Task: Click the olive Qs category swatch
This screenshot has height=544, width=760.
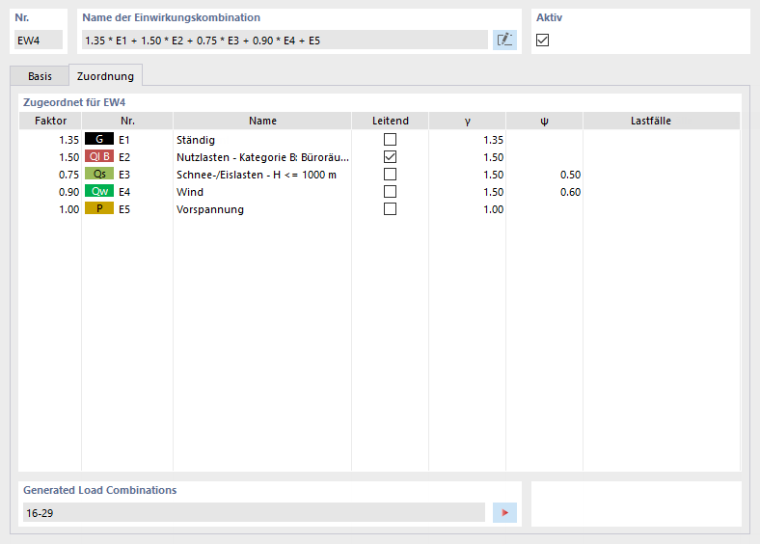Action: pyautogui.click(x=99, y=174)
